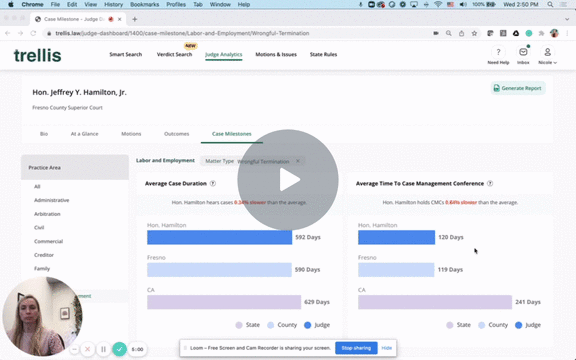Viewport: 576px width, 360px height.
Task: Select Administrative practice area
Action: click(x=51, y=200)
